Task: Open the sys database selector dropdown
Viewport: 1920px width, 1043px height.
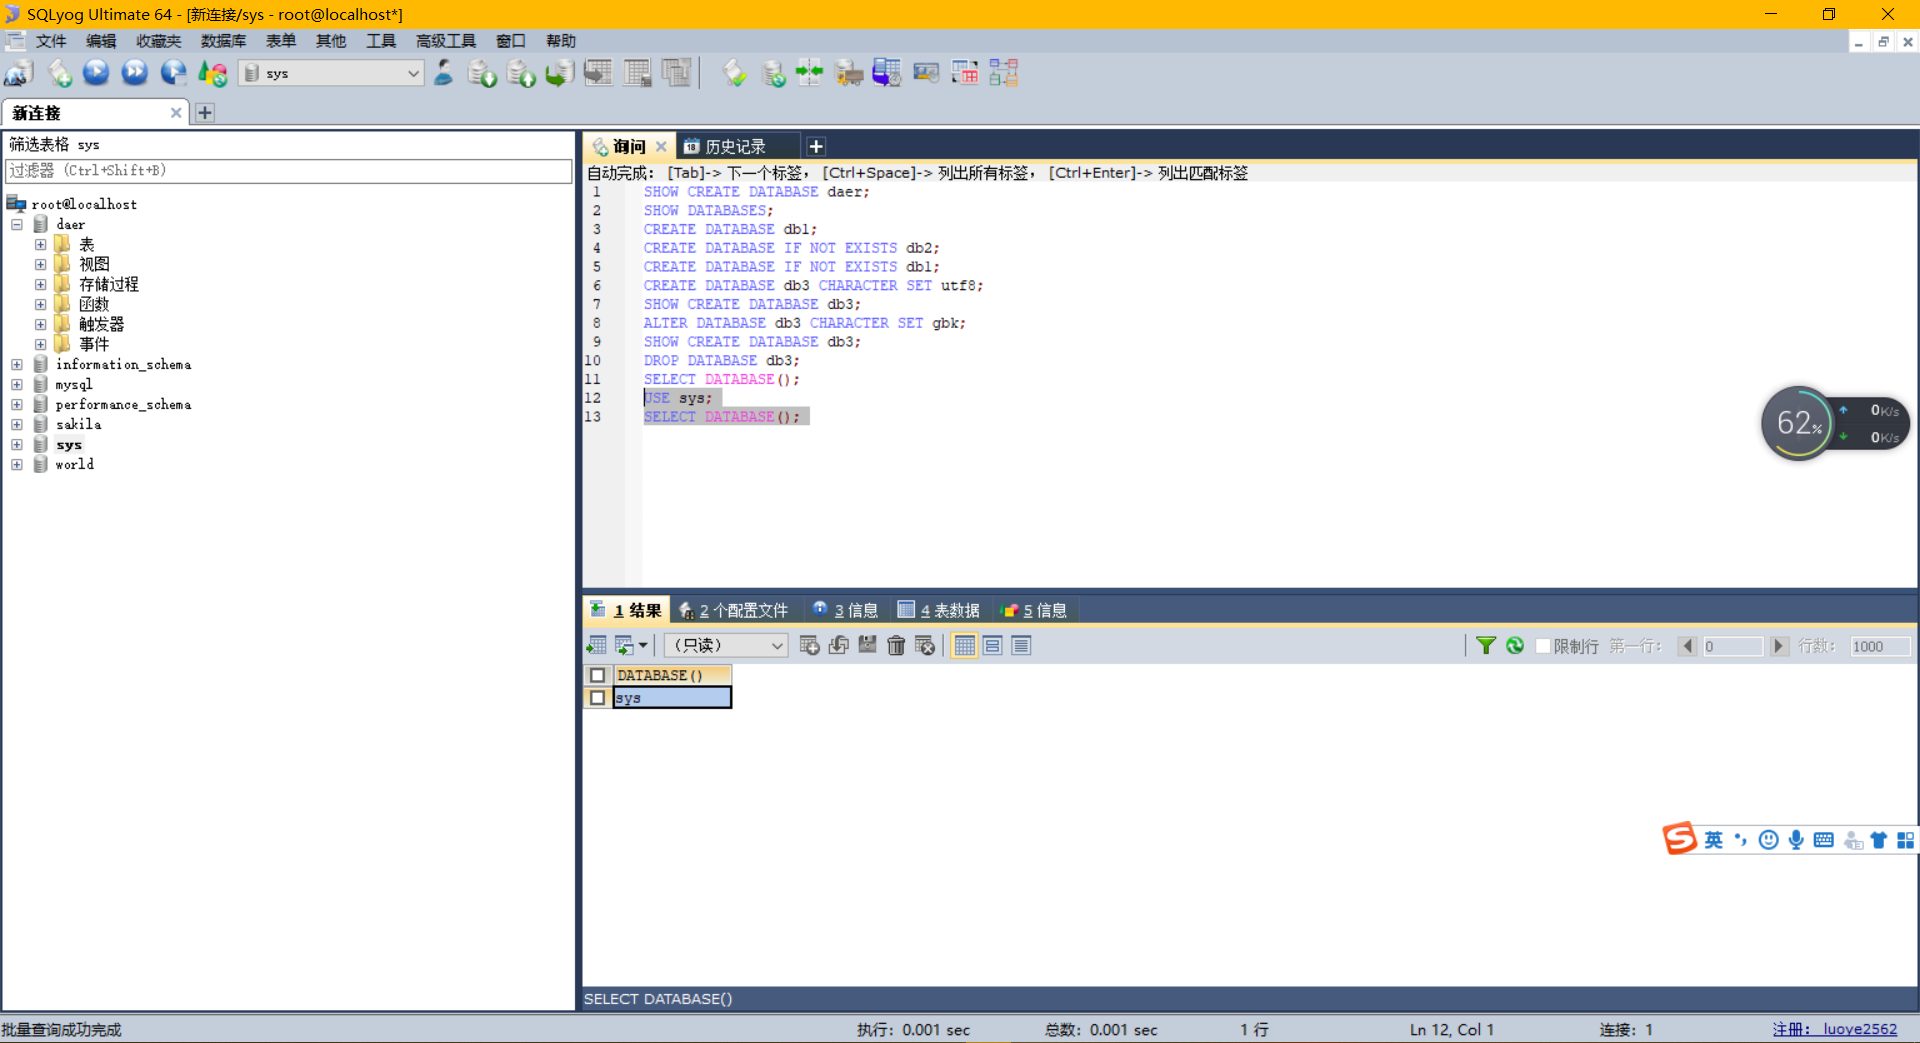Action: [x=333, y=73]
